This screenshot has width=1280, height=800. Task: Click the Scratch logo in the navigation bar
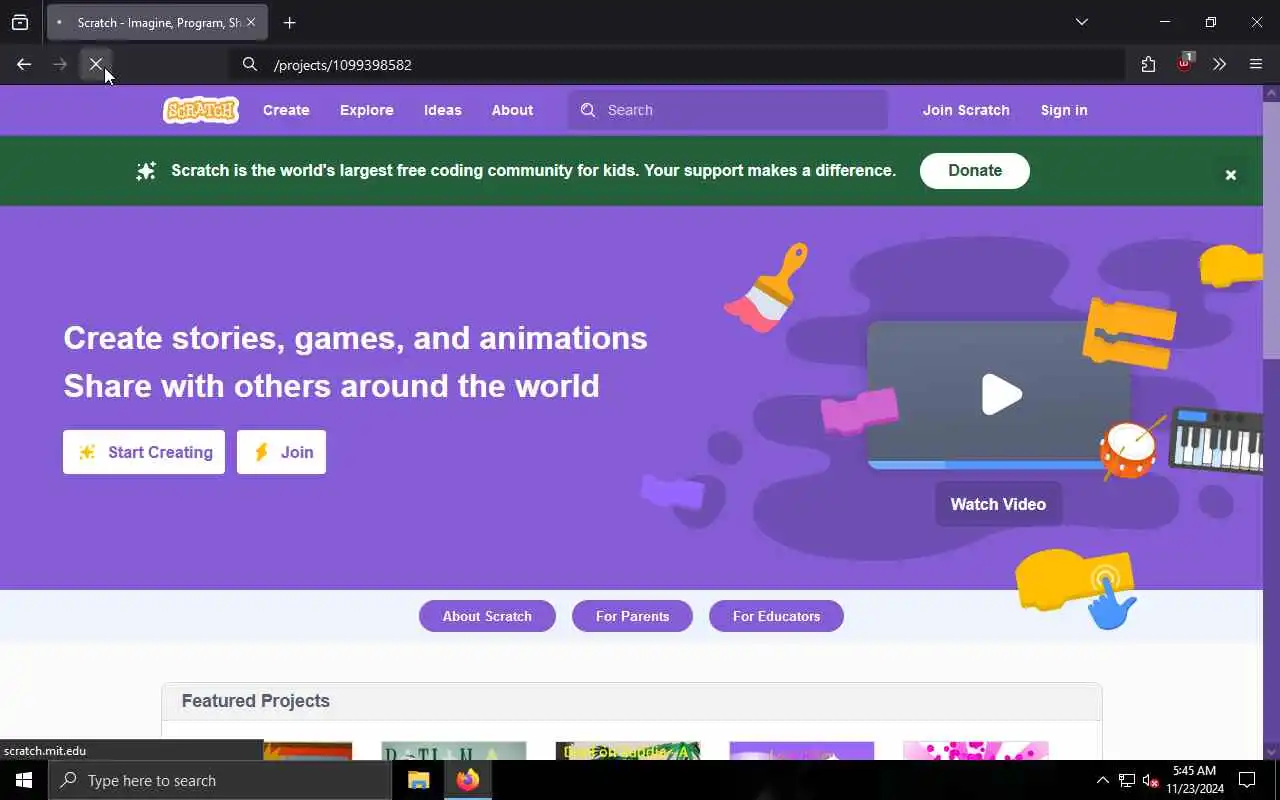coord(201,110)
